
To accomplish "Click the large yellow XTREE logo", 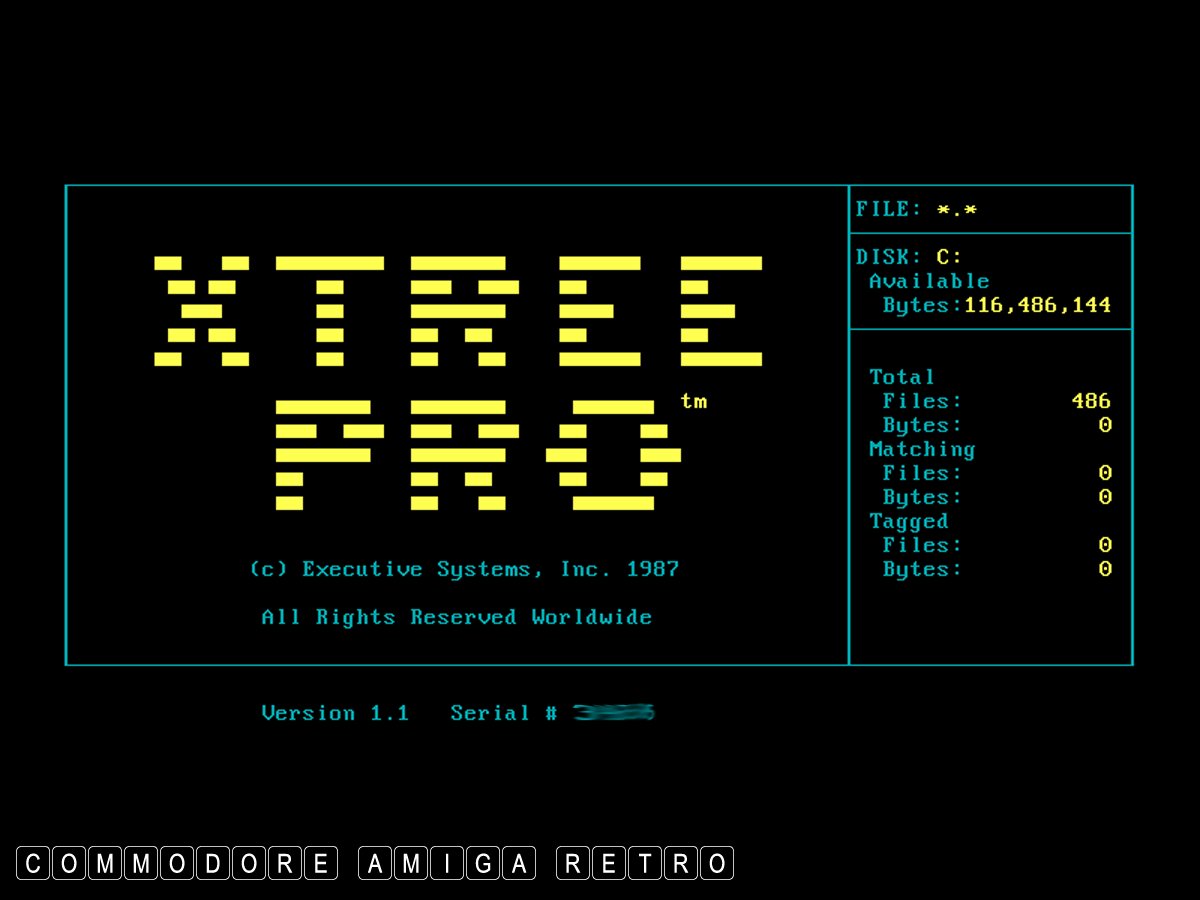I will coord(458,311).
